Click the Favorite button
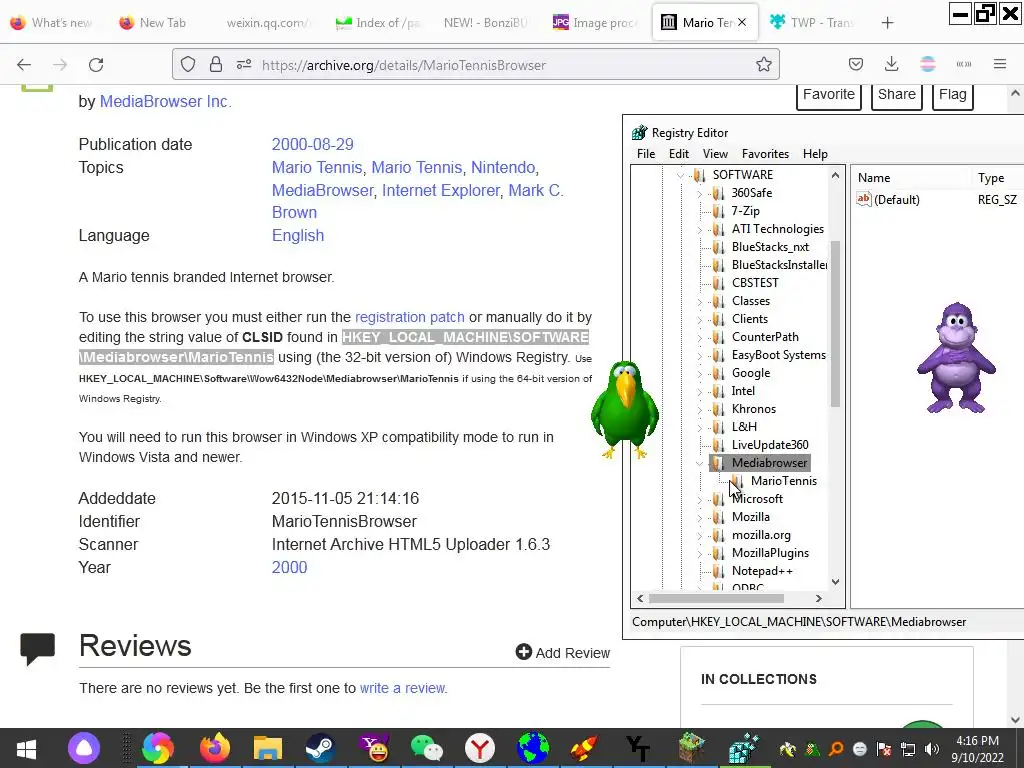Screen dimensions: 1024x768 coord(829,95)
